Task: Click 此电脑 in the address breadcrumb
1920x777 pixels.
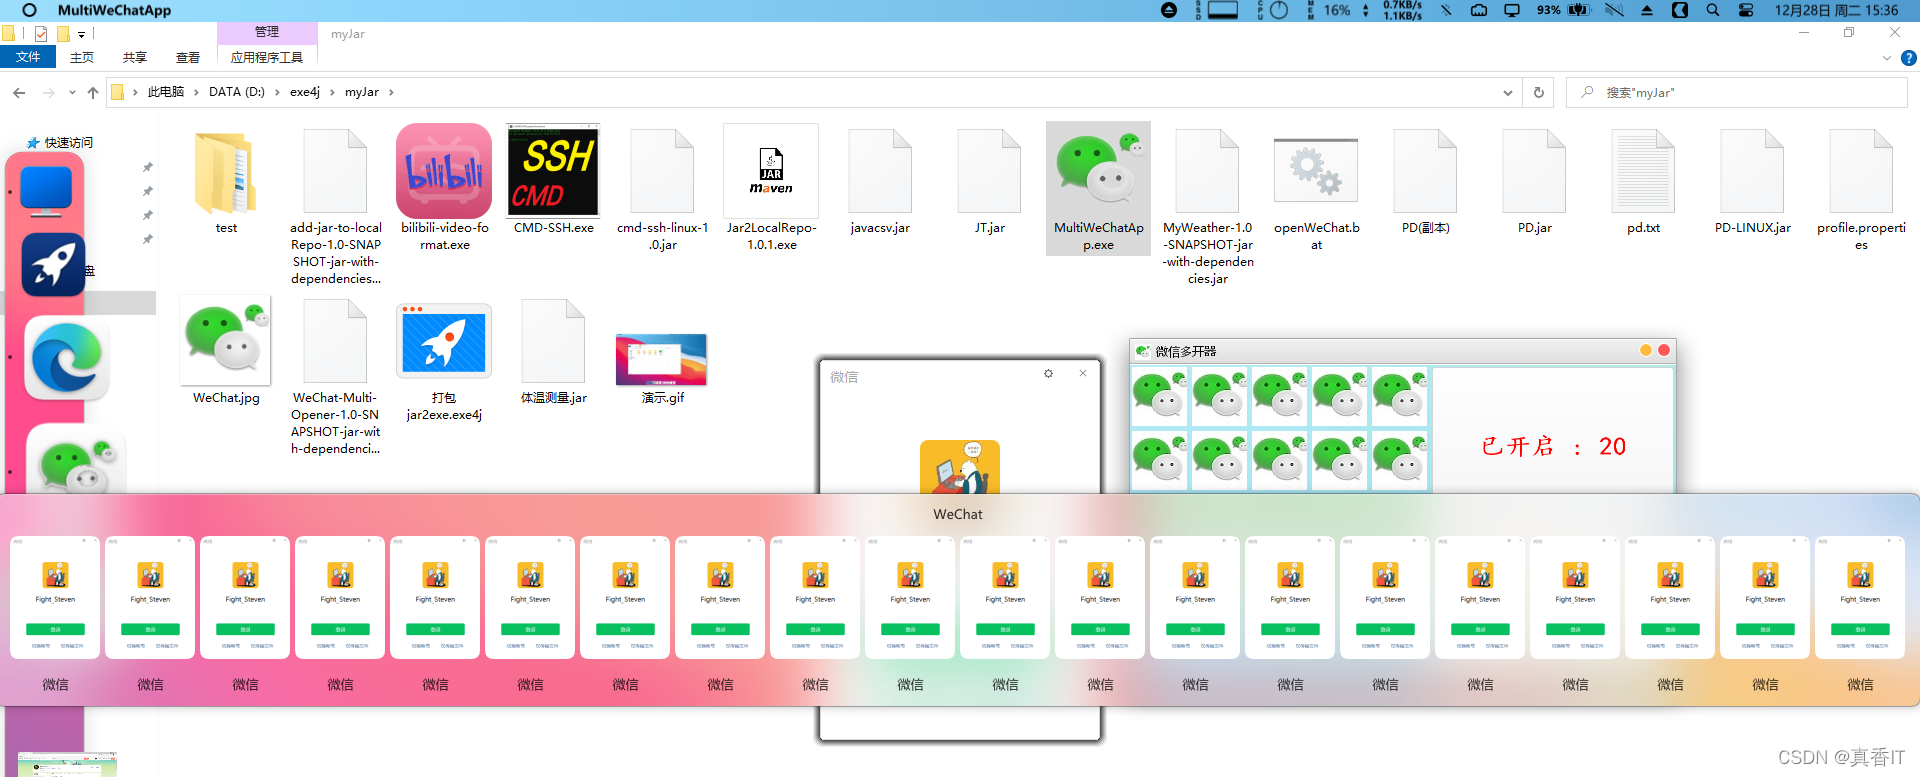Action: pyautogui.click(x=166, y=92)
